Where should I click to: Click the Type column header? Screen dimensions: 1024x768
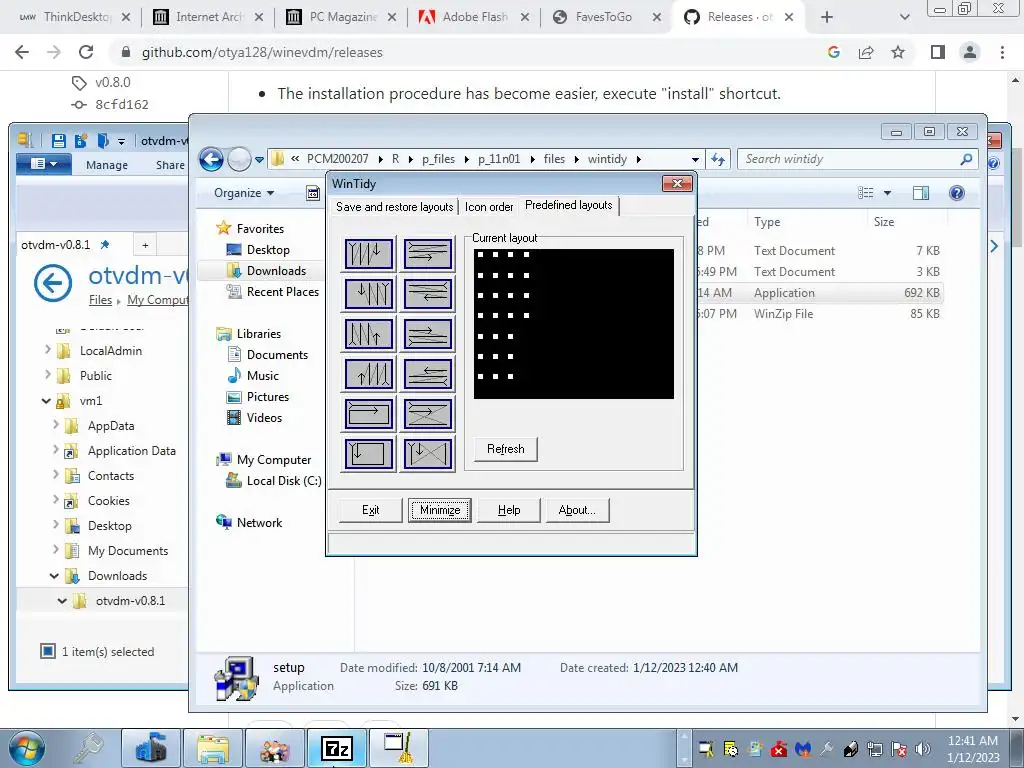click(x=767, y=222)
